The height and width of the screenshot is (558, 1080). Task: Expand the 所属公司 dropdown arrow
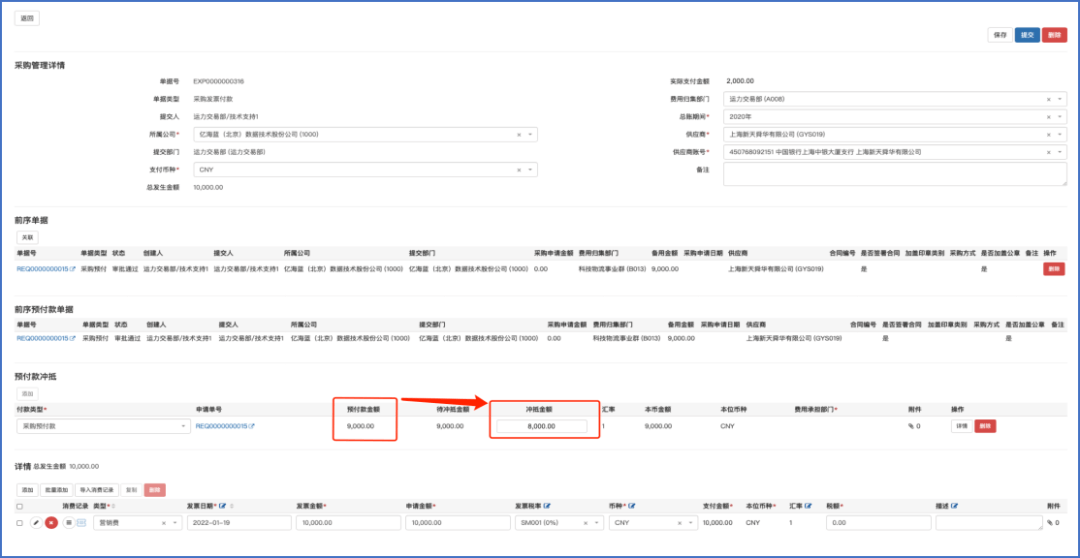[x=530, y=135]
